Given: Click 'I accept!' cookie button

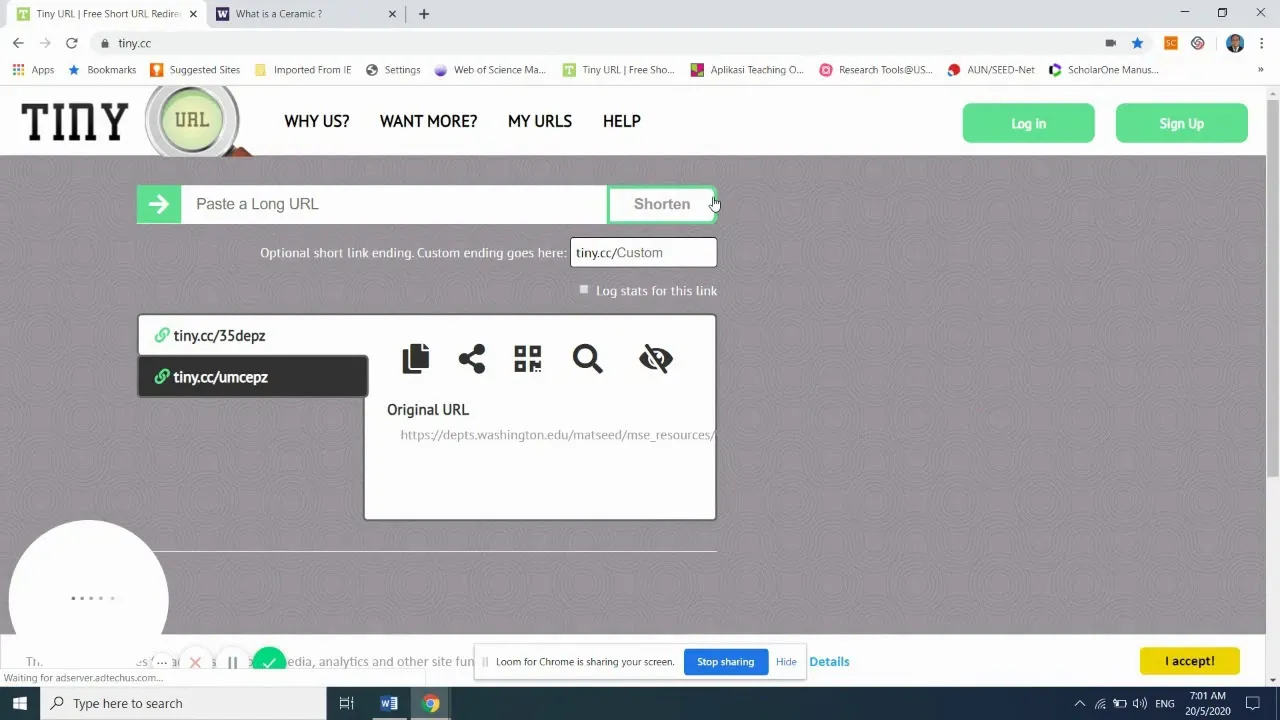Looking at the screenshot, I should click(x=1189, y=661).
